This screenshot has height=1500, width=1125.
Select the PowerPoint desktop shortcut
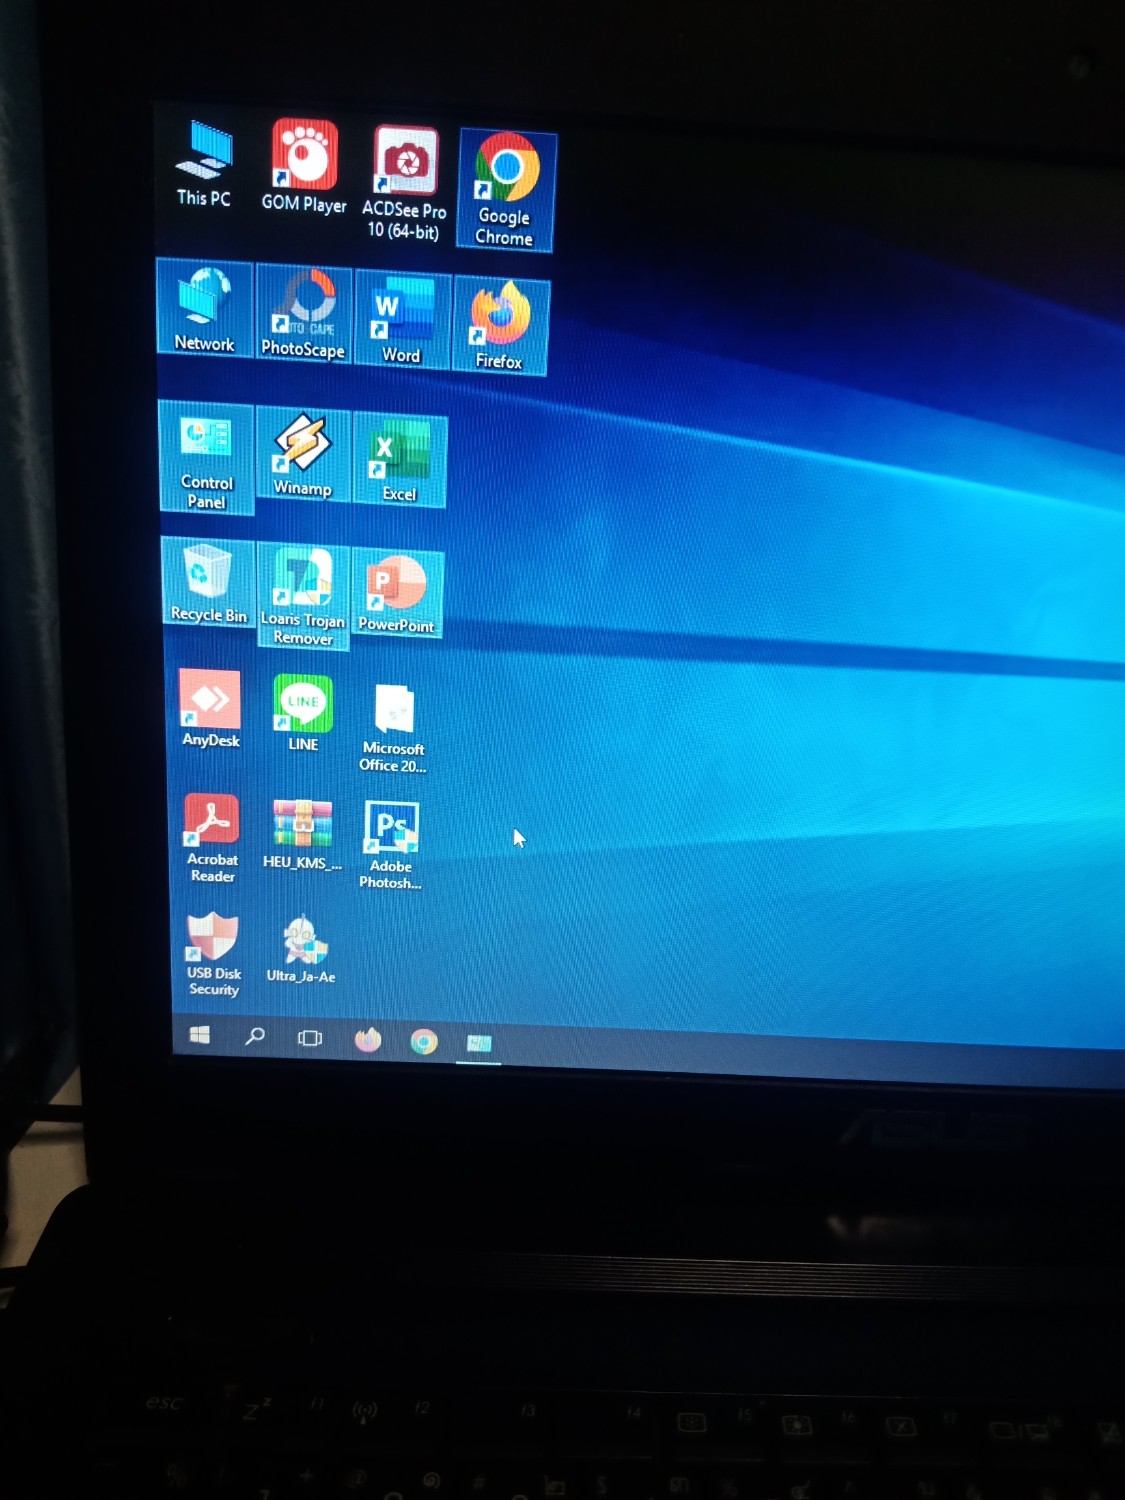pyautogui.click(x=397, y=593)
